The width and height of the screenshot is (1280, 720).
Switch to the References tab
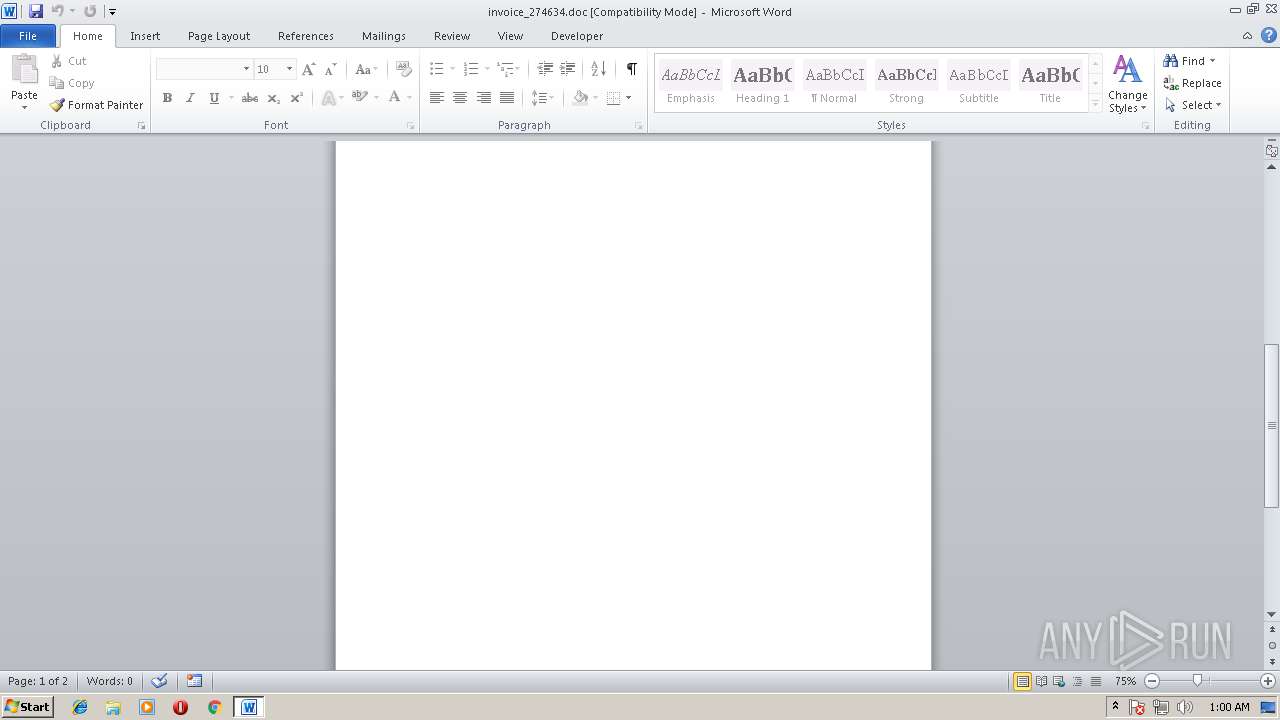(x=306, y=36)
